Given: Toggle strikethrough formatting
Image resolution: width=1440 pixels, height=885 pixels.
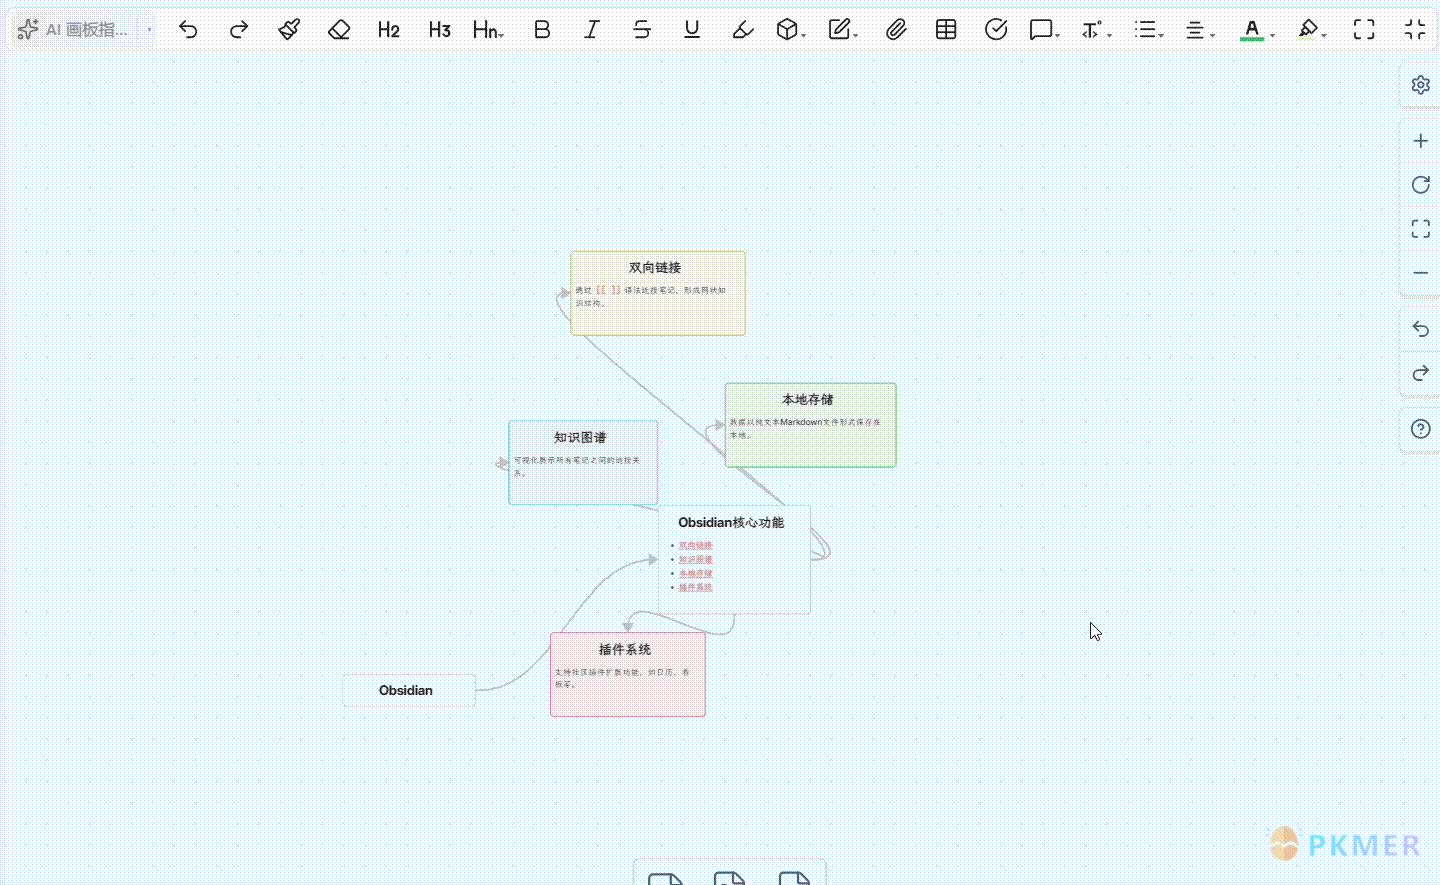Looking at the screenshot, I should click(642, 29).
